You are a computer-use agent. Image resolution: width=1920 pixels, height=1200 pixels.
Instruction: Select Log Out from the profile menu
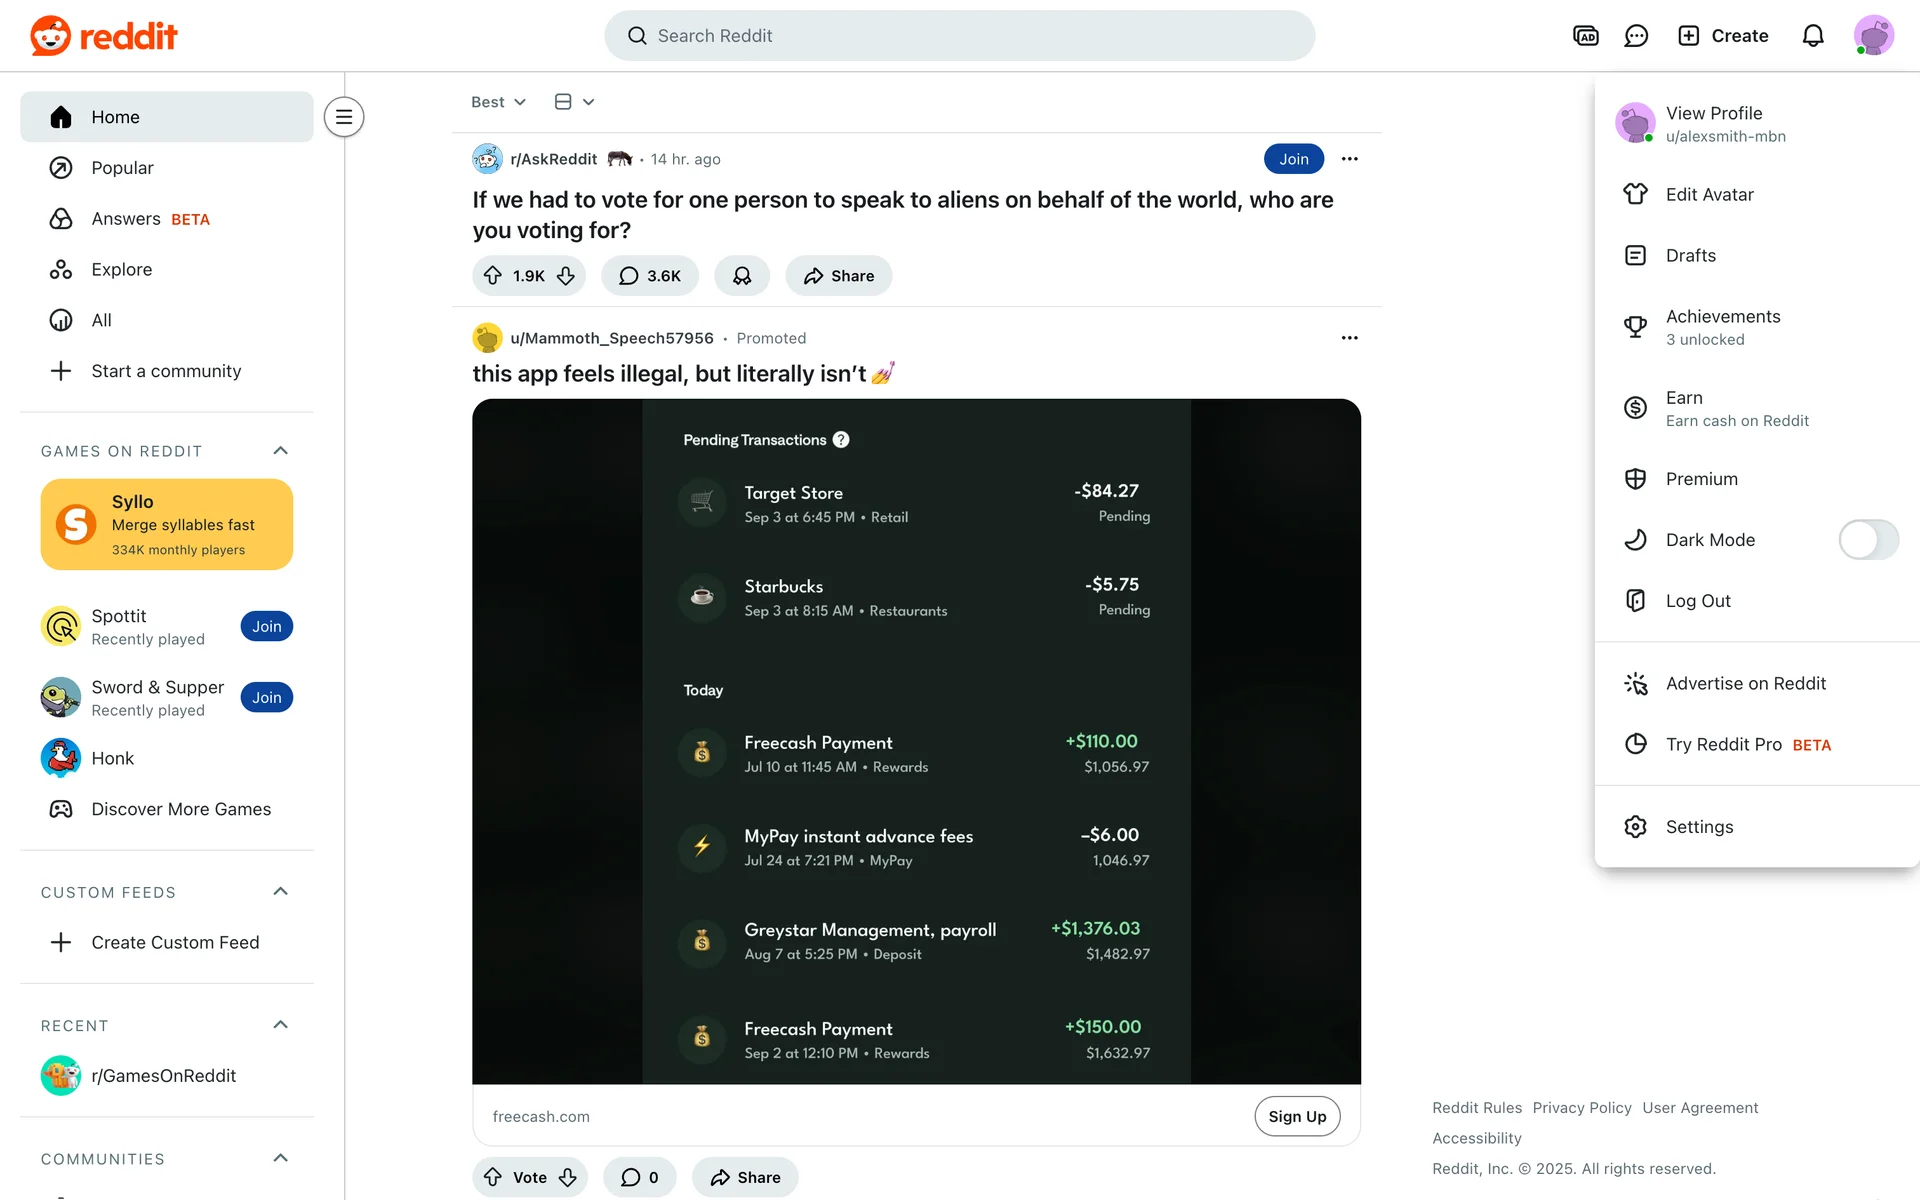[x=1697, y=601]
